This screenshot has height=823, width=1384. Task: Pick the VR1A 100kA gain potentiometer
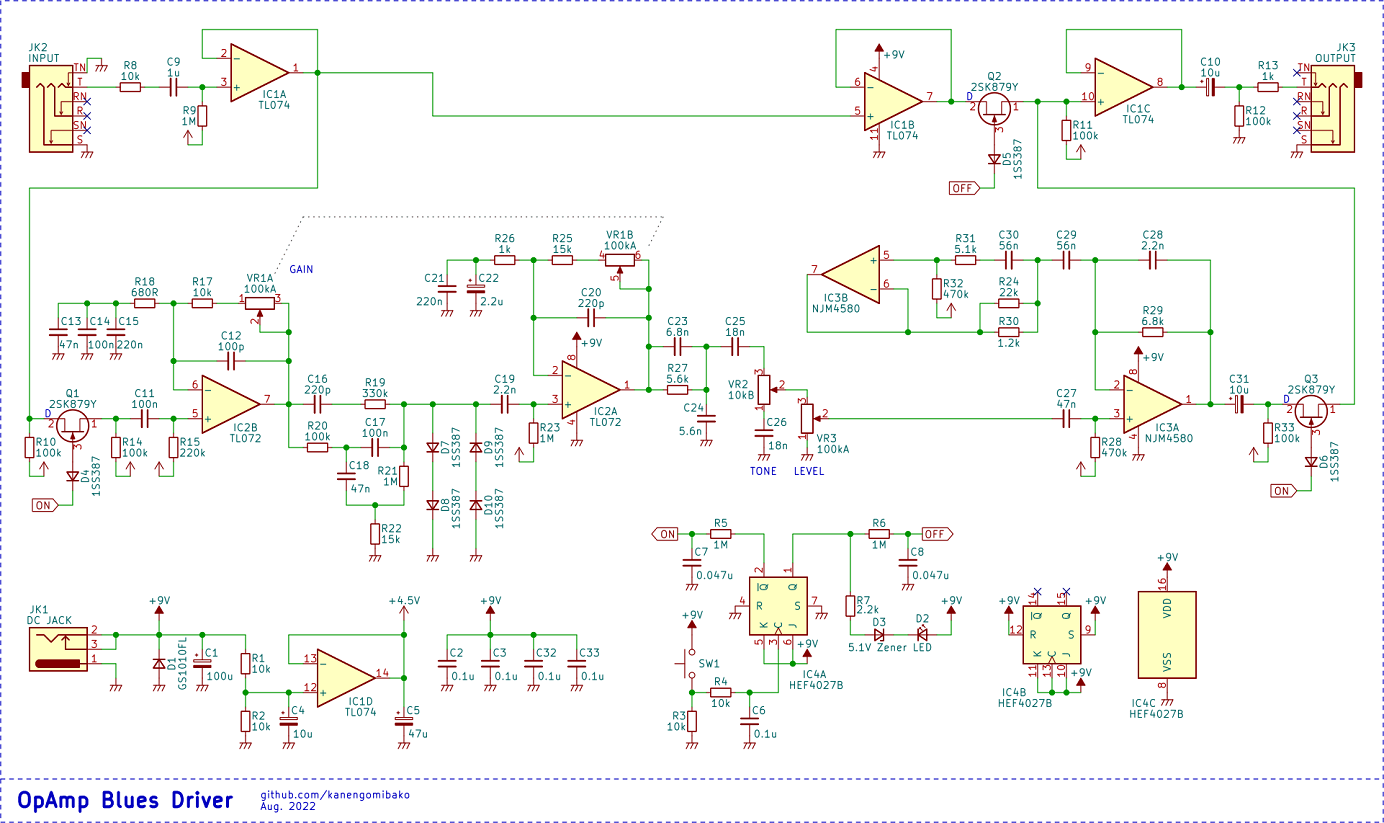click(260, 302)
